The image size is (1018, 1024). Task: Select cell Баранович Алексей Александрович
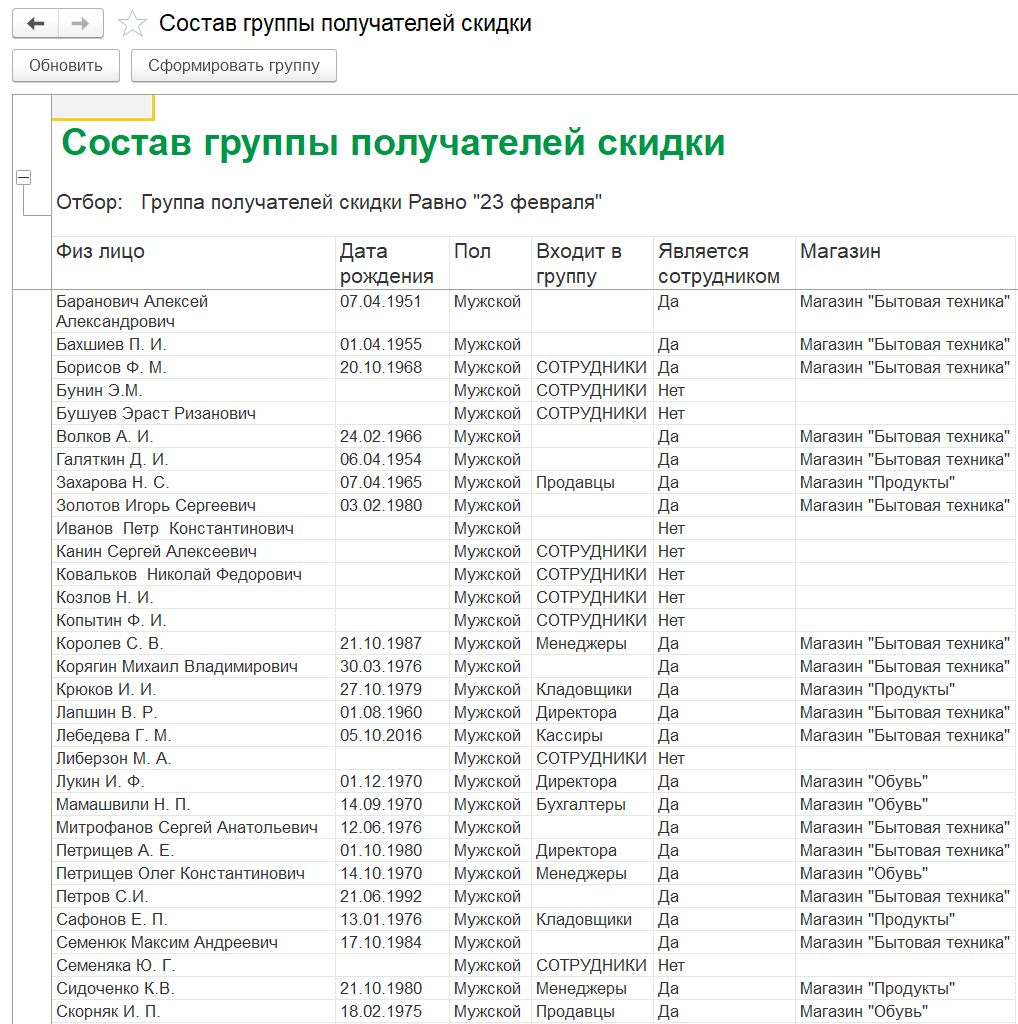[132, 311]
